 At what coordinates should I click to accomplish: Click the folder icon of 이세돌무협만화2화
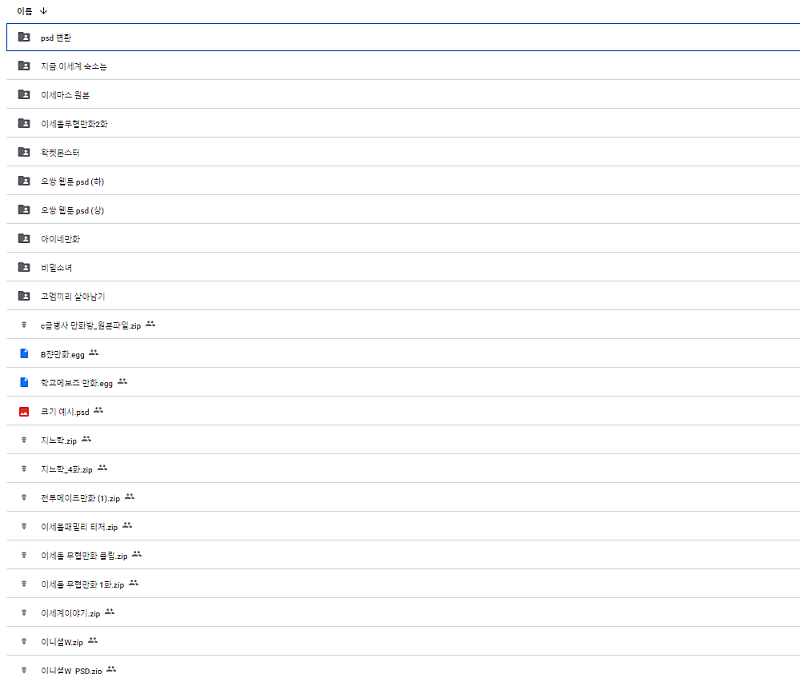pyautogui.click(x=24, y=123)
